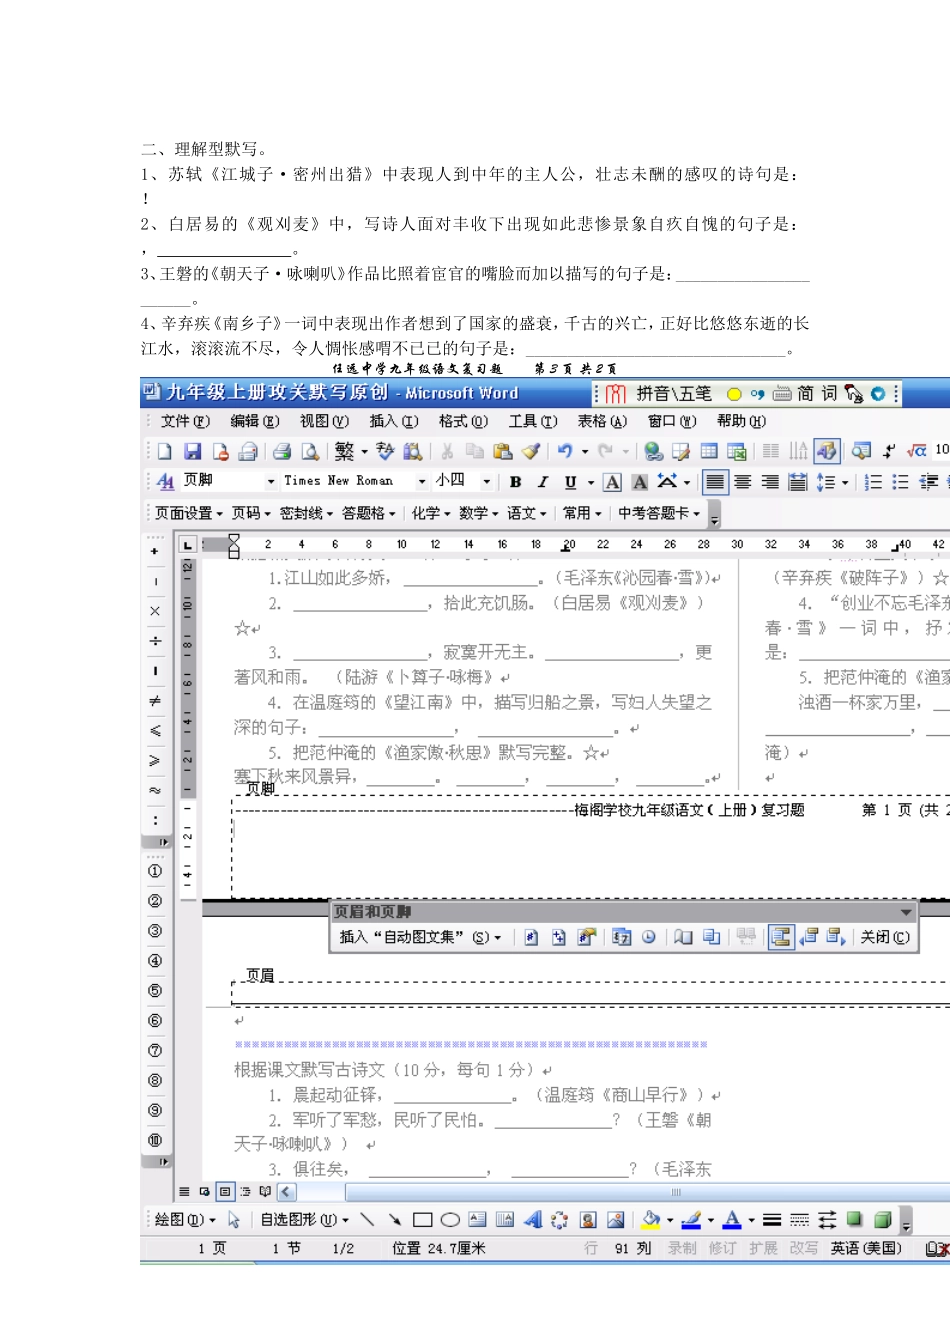Screen dimensions: 950x1344
Task: Open the 表格(A) menu
Action: (602, 421)
